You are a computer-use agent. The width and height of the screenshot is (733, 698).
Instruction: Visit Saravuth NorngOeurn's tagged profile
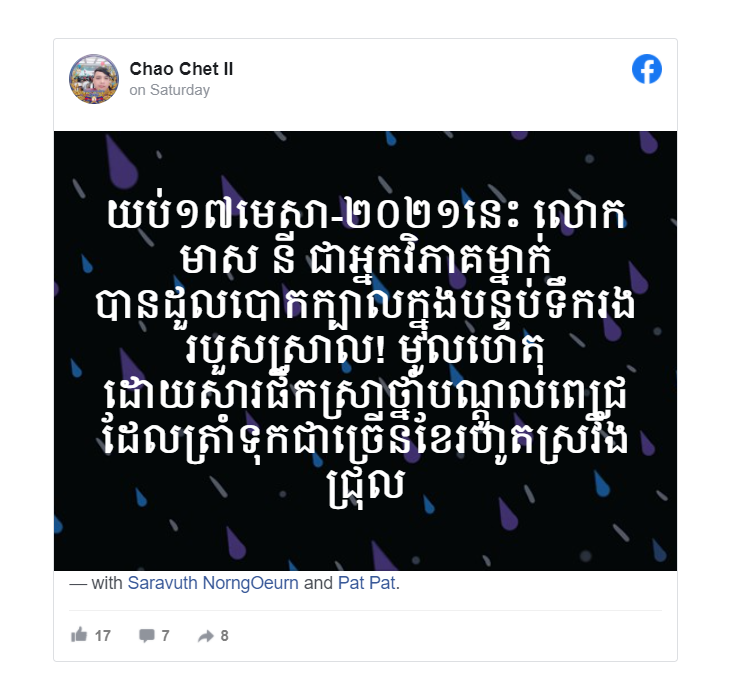(x=213, y=583)
